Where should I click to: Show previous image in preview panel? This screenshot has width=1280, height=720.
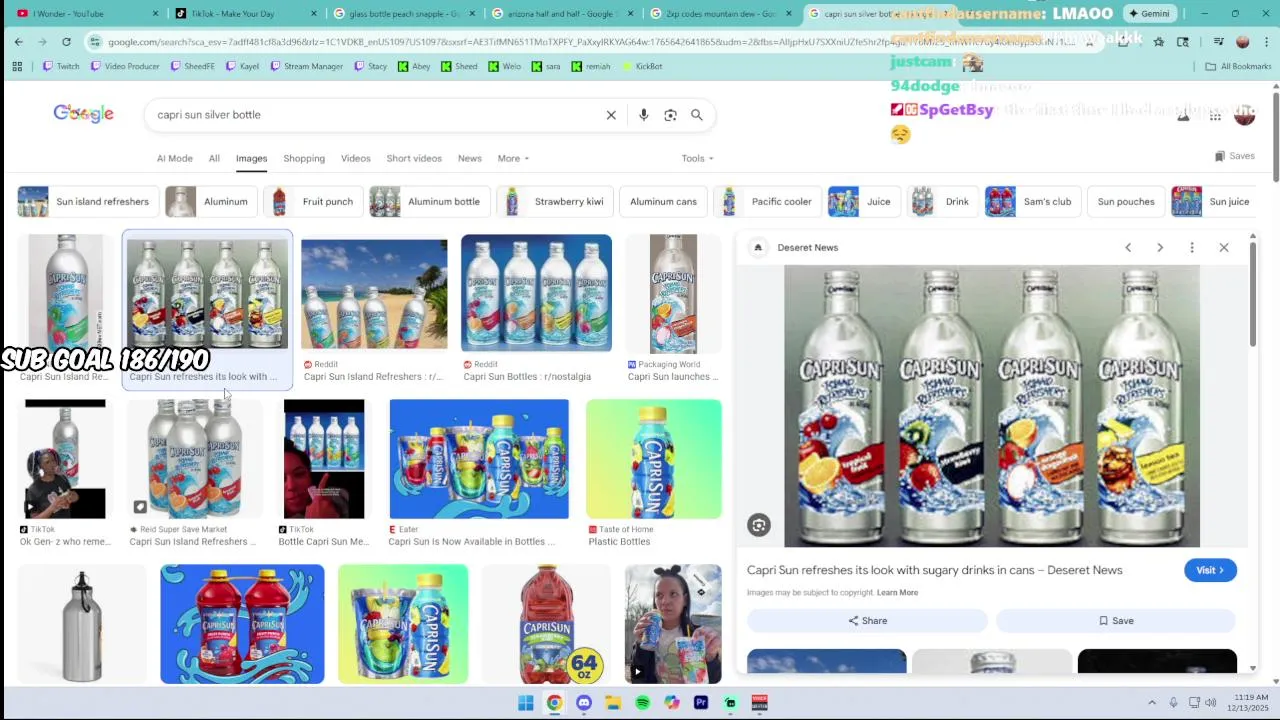coord(1128,247)
